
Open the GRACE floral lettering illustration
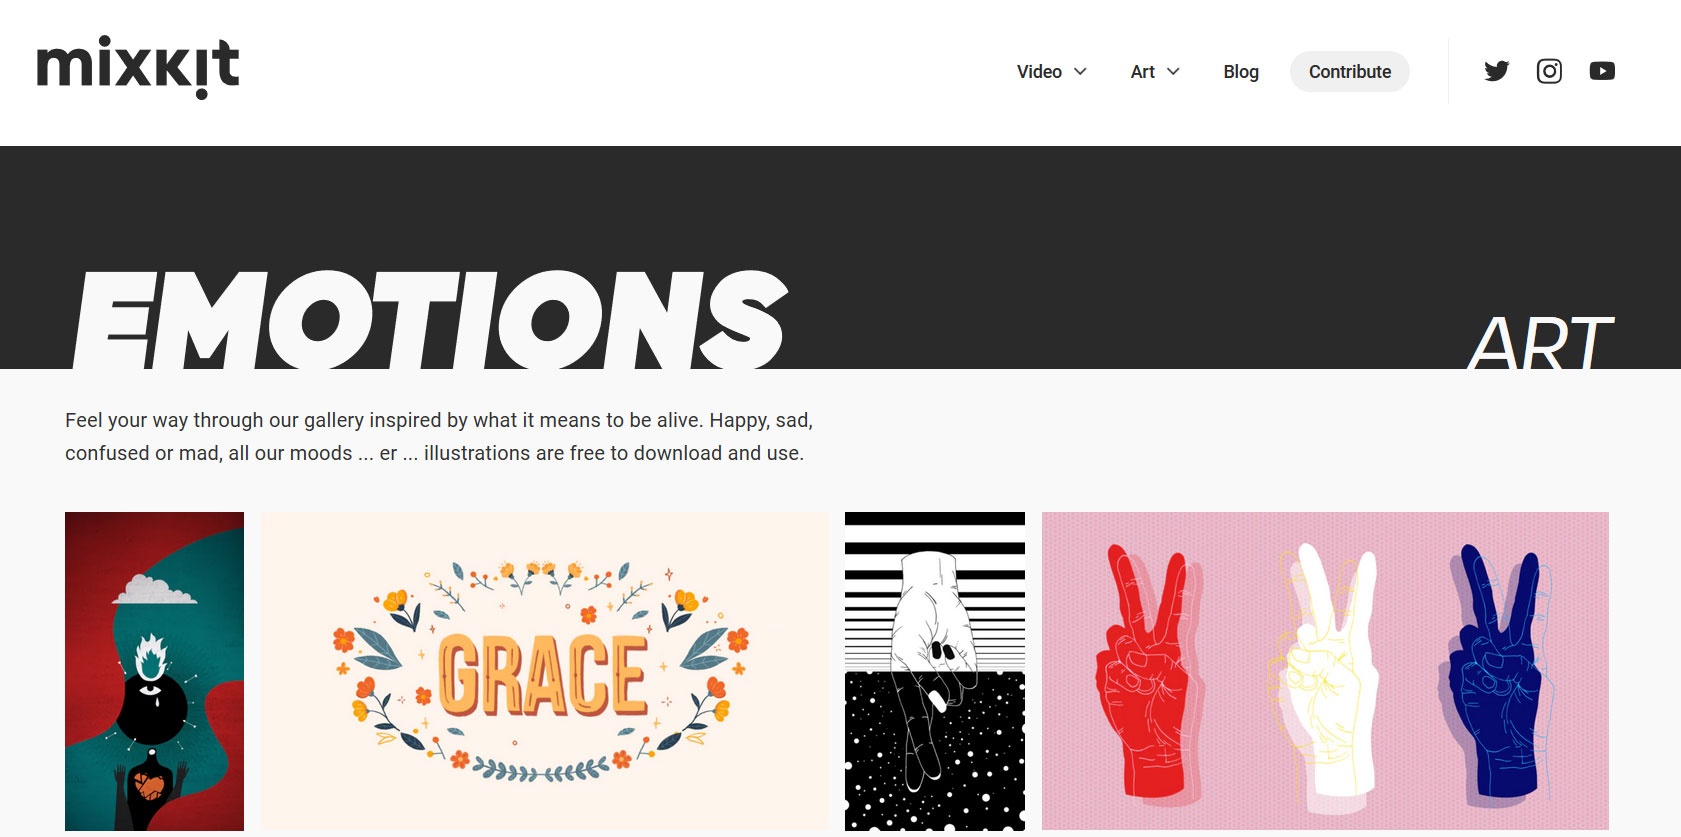tap(545, 671)
